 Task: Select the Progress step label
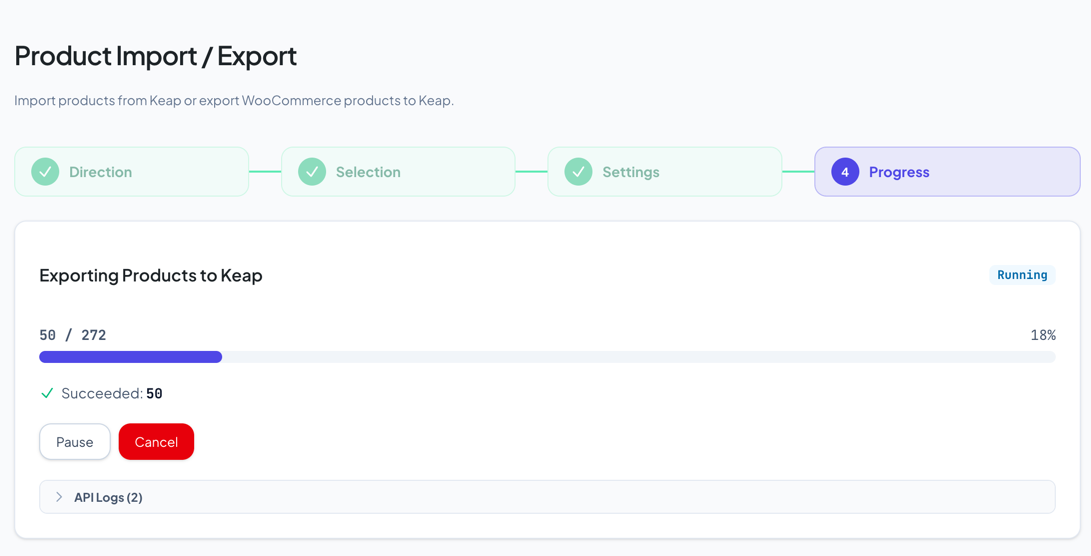pyautogui.click(x=899, y=172)
